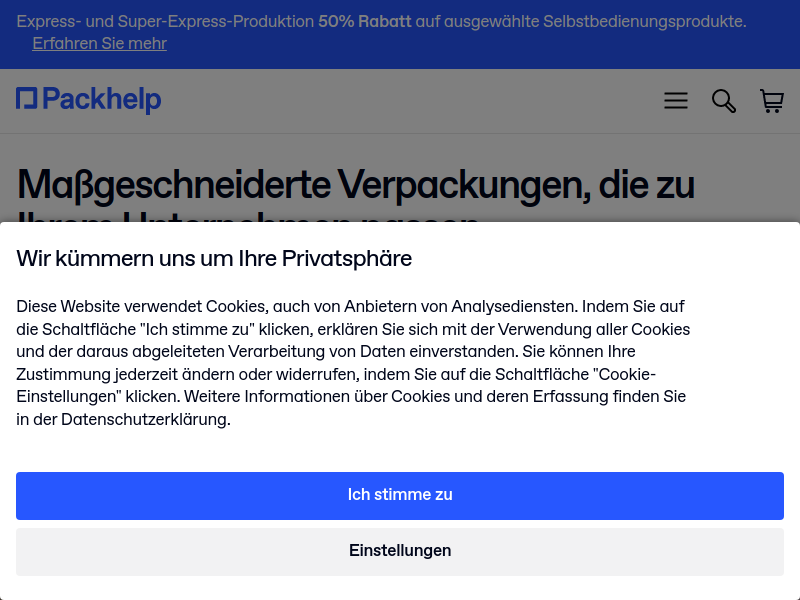Click the bold "50% Rabatt" banner text
800x600 pixels.
tap(364, 21)
